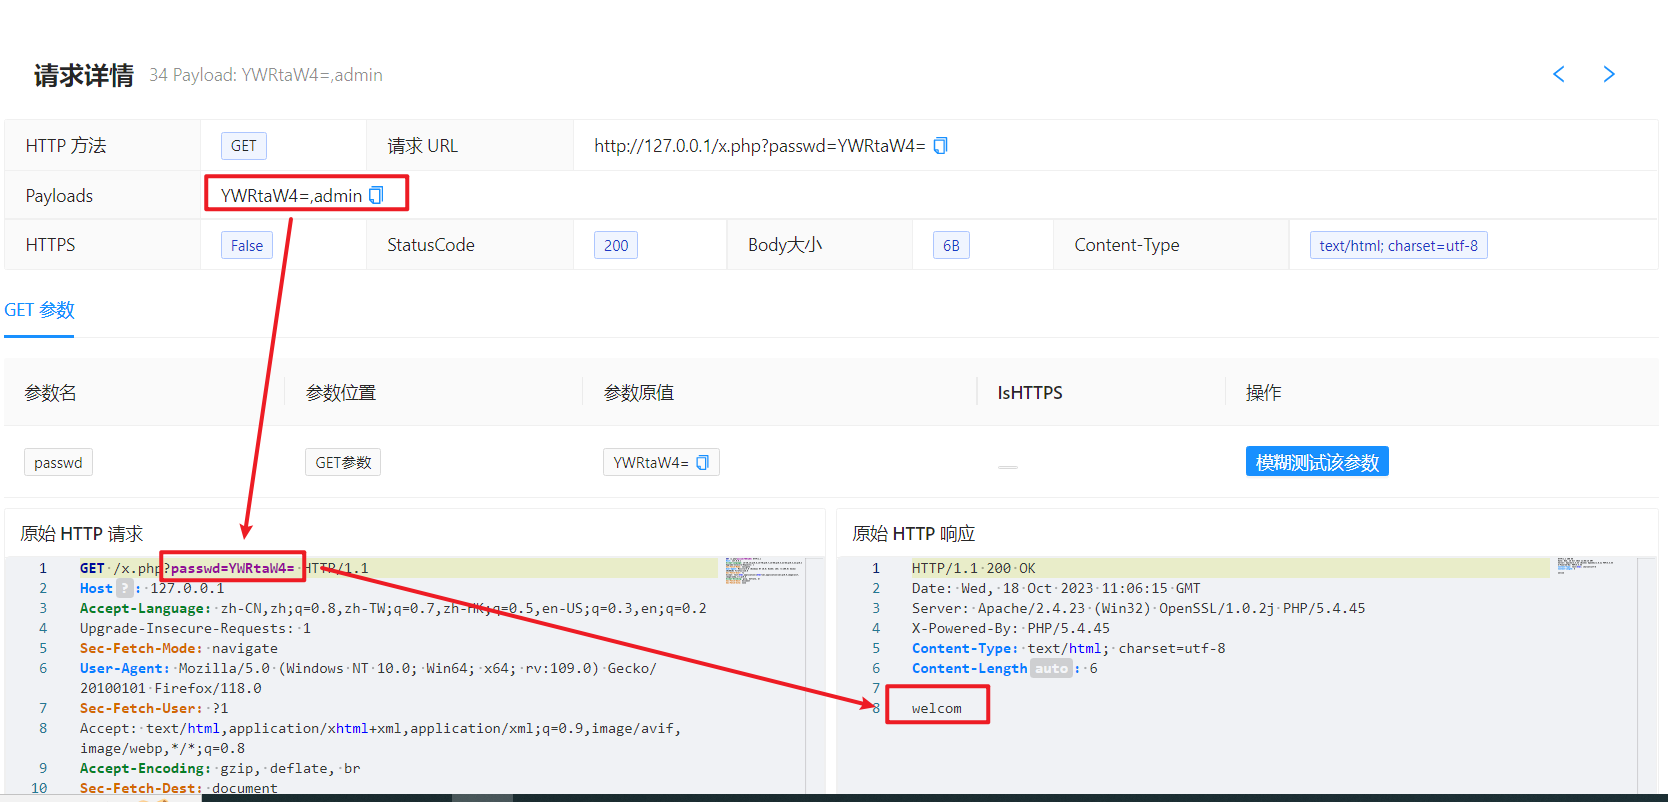This screenshot has width=1668, height=802.
Task: Click the 请求详情 title
Action: click(84, 75)
